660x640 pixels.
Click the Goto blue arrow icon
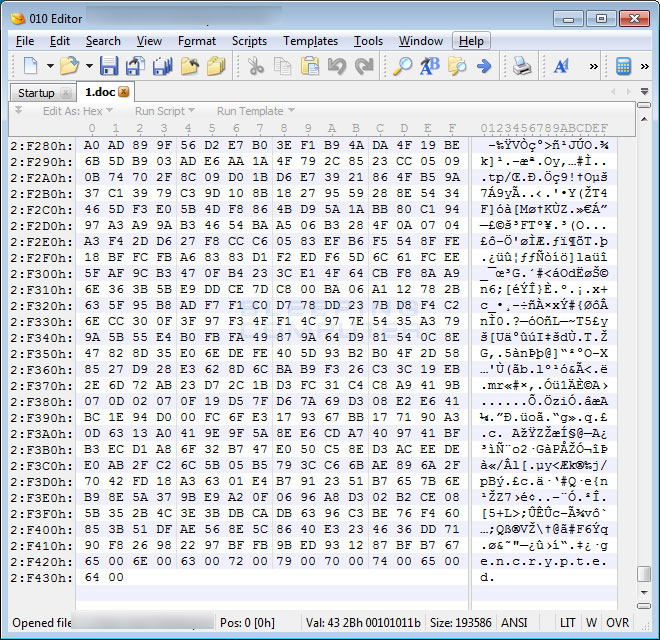[484, 66]
